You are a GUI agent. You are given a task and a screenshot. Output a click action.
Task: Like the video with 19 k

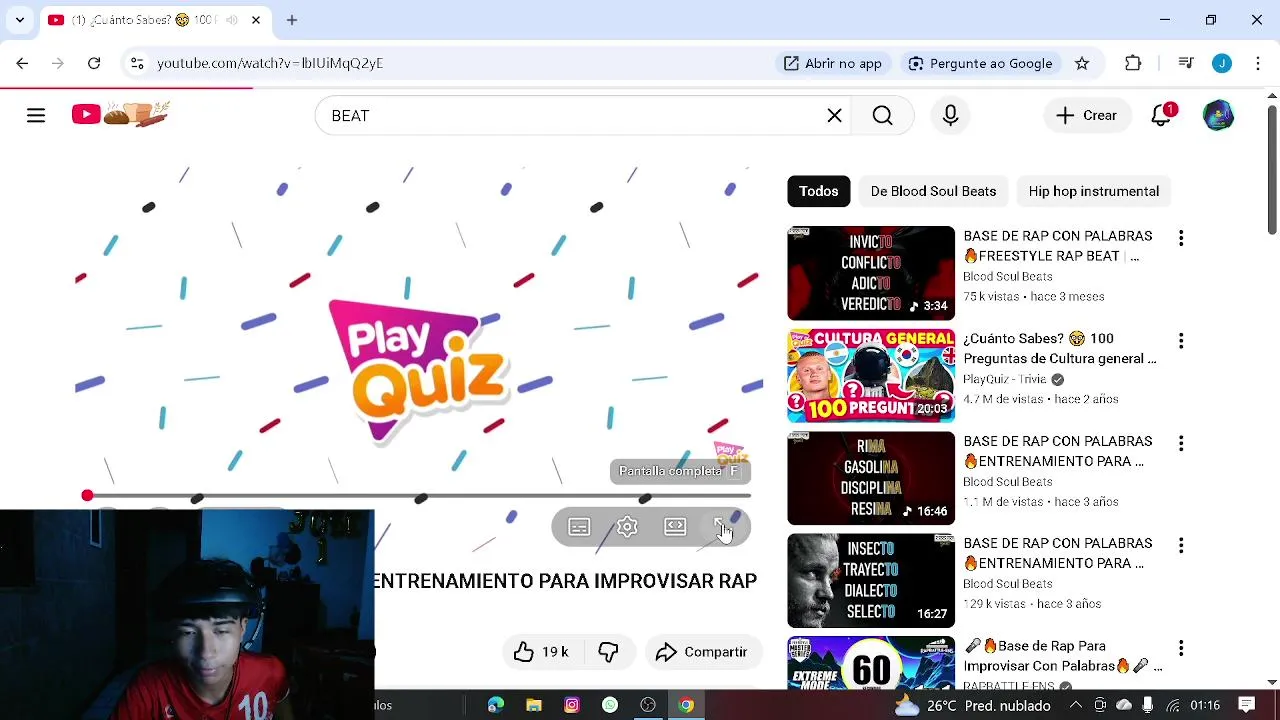click(x=541, y=652)
